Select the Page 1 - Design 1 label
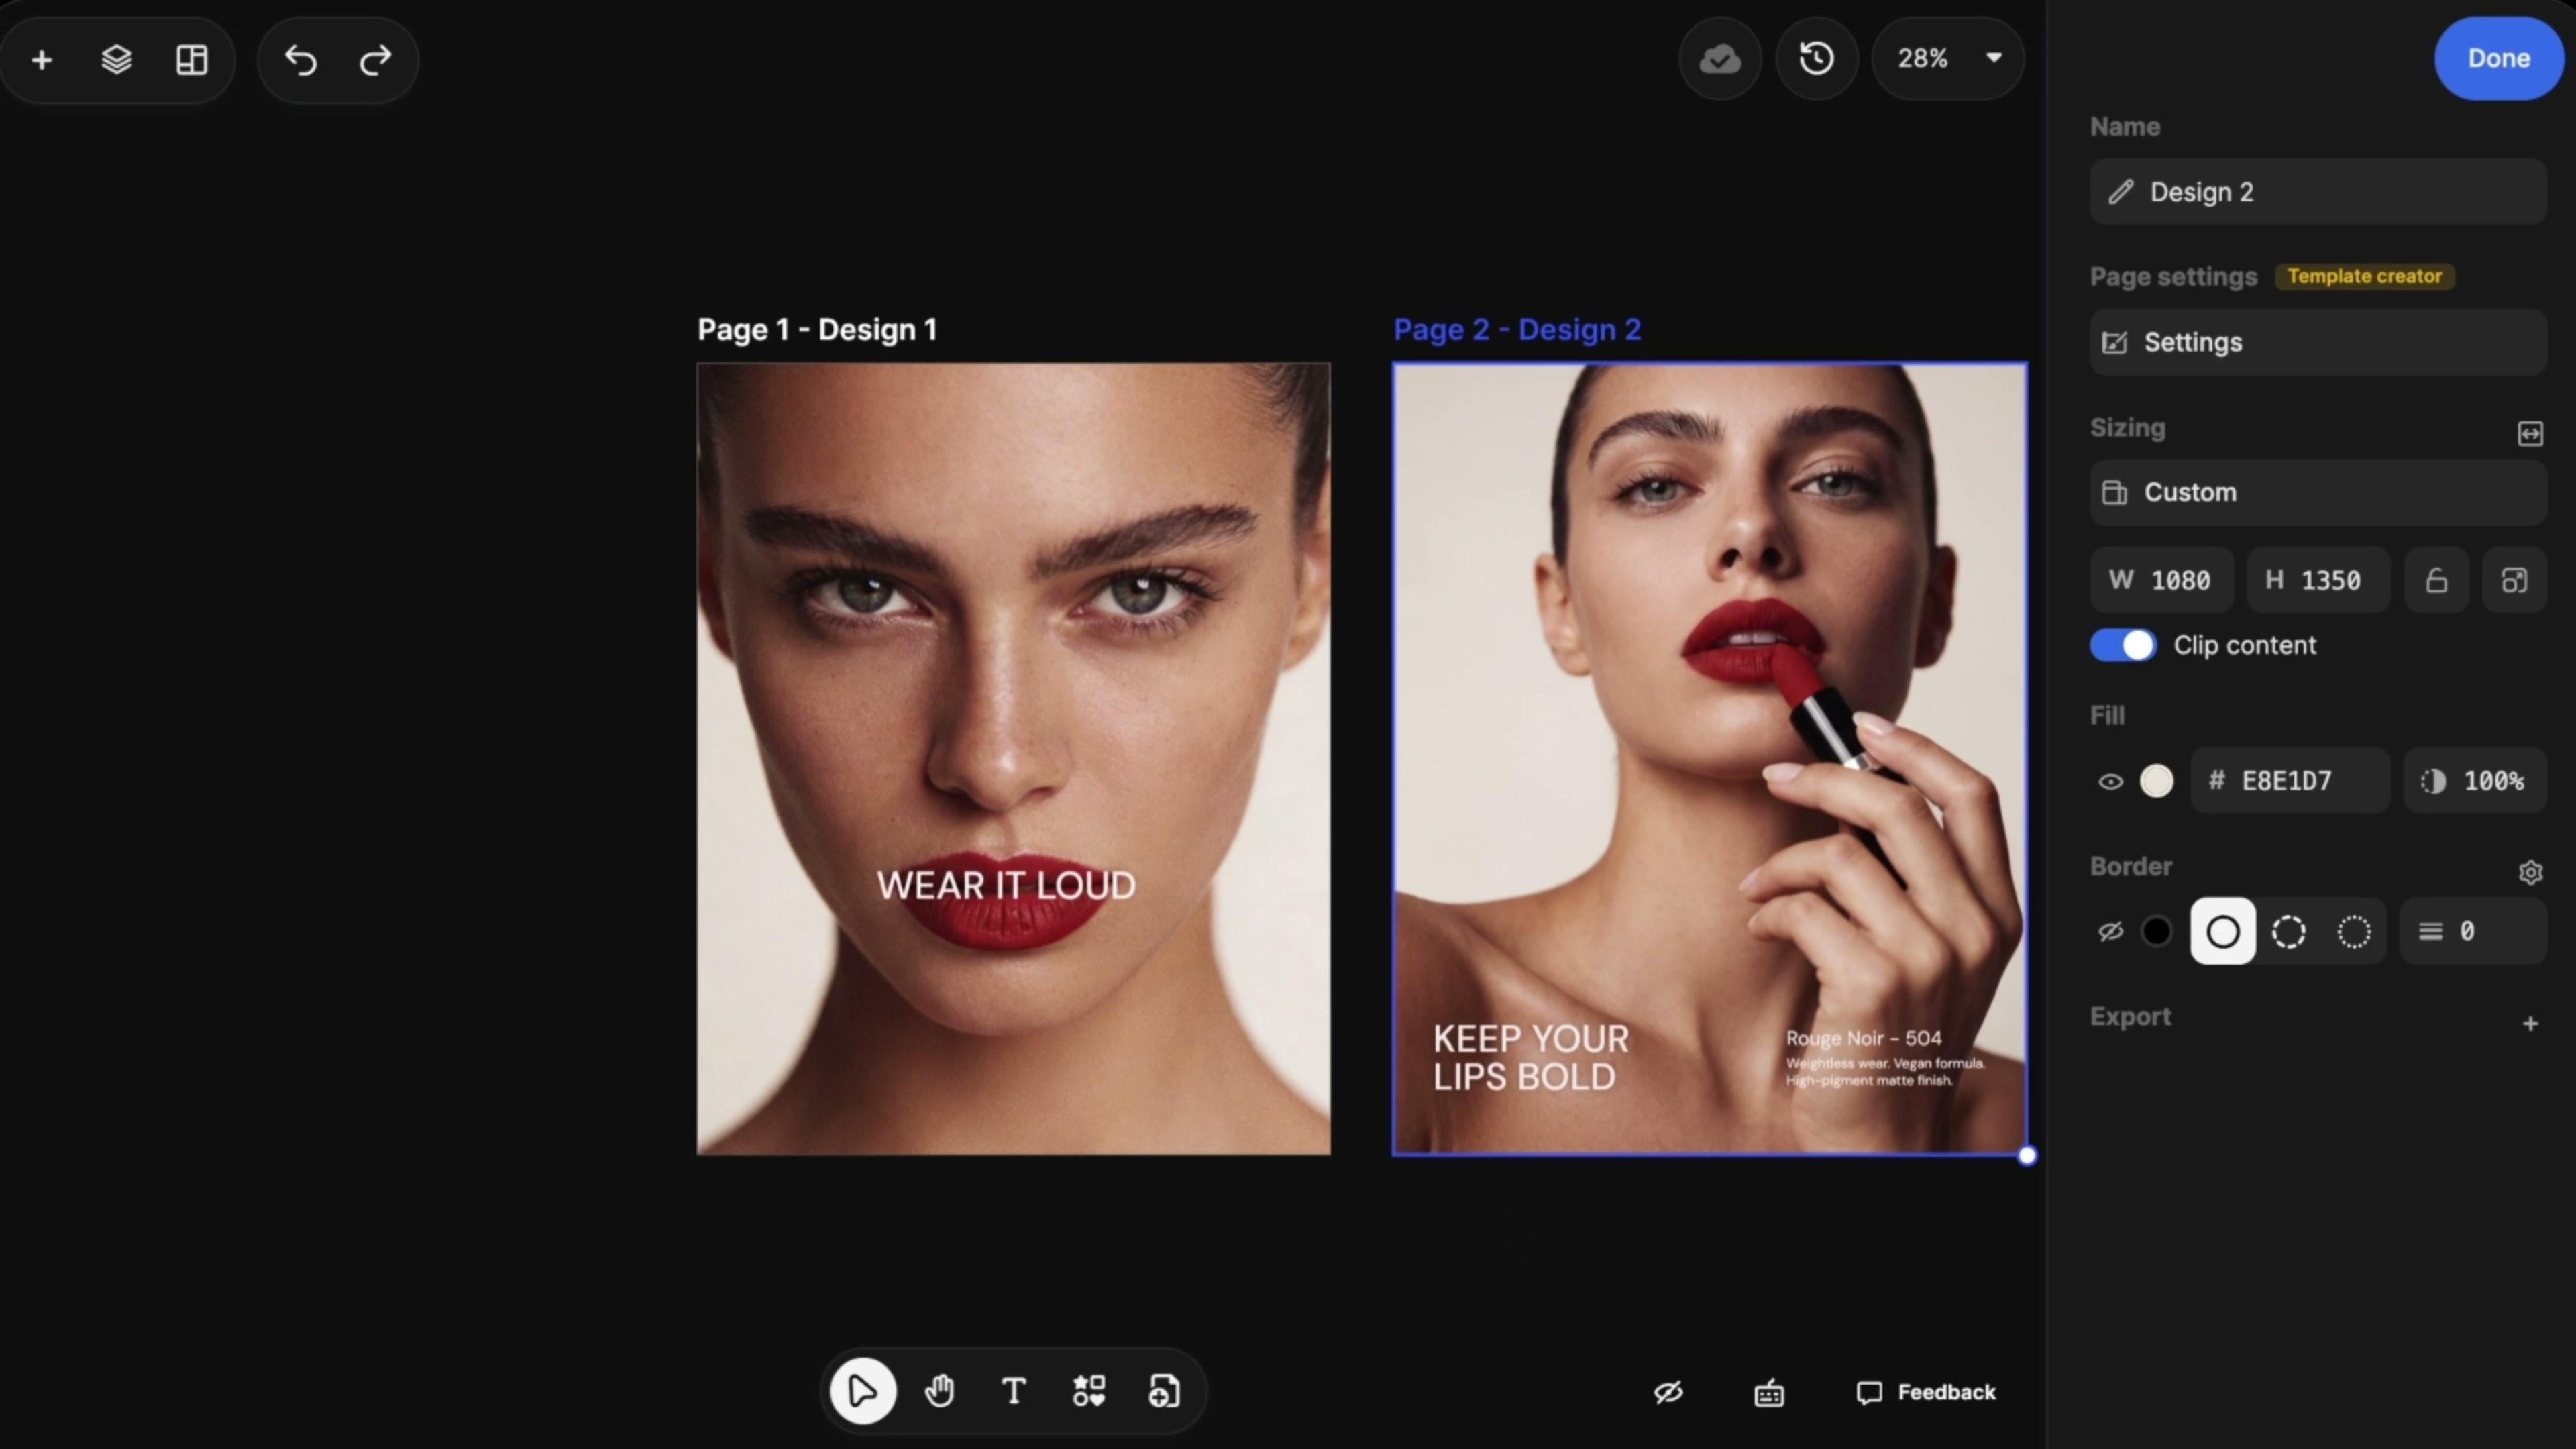The image size is (2576, 1449). (x=817, y=330)
